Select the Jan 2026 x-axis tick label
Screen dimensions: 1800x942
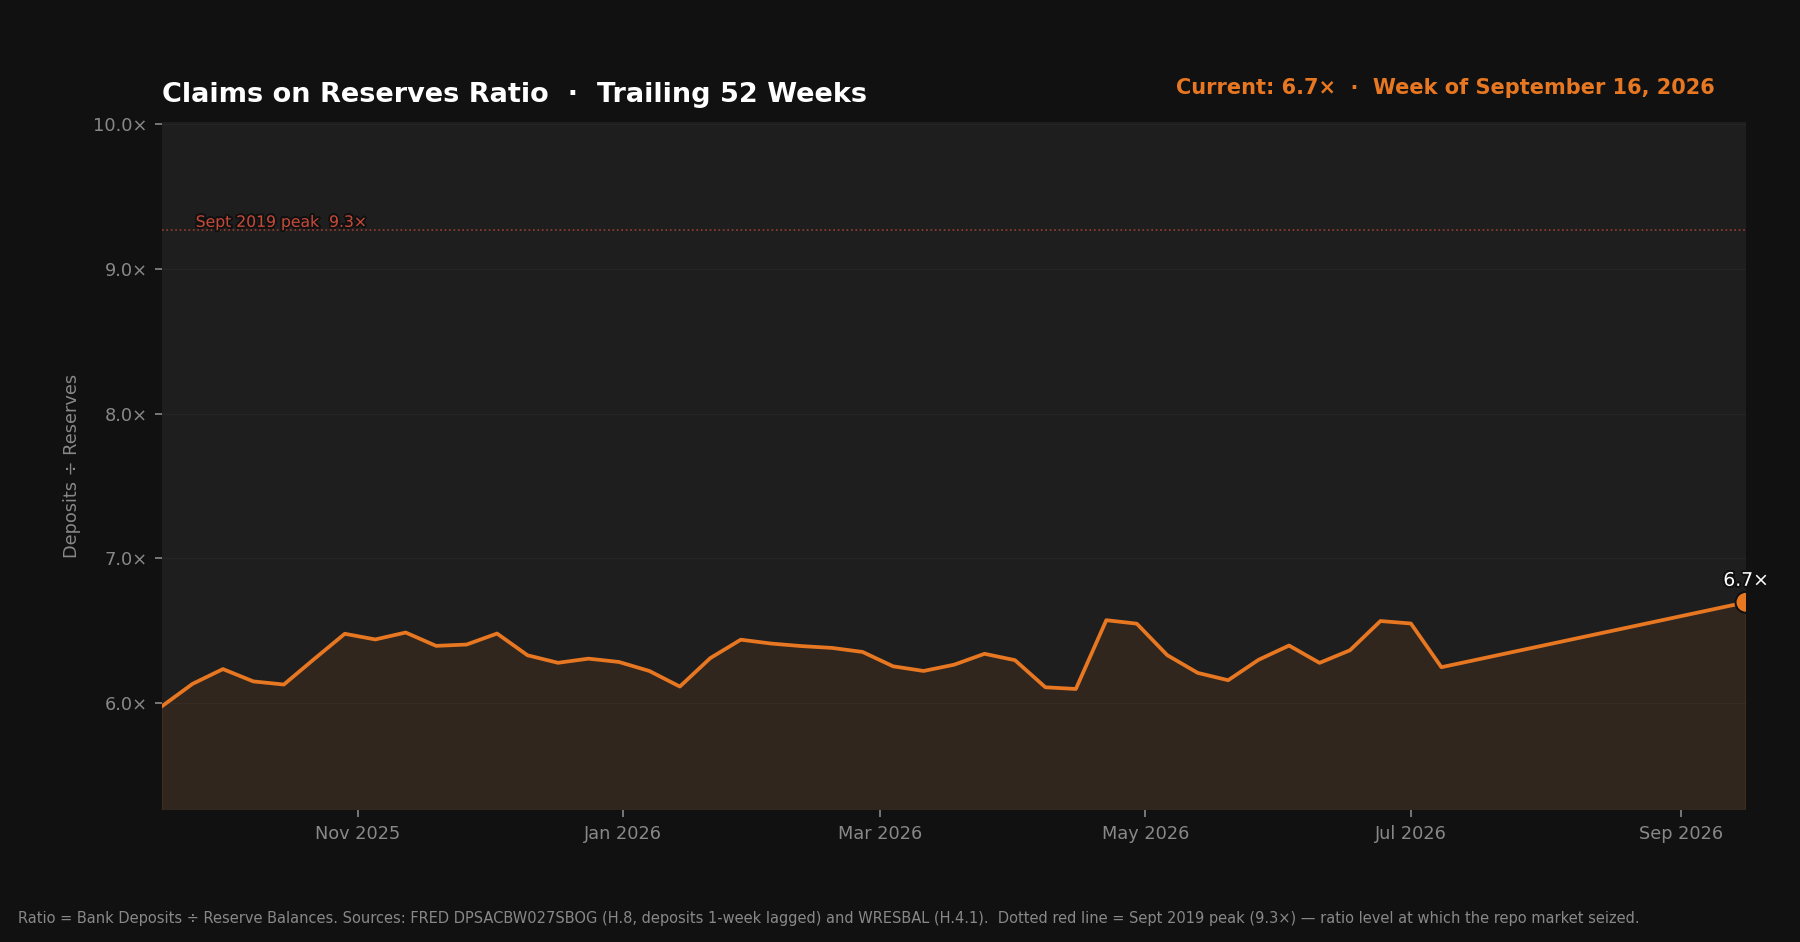(x=622, y=833)
